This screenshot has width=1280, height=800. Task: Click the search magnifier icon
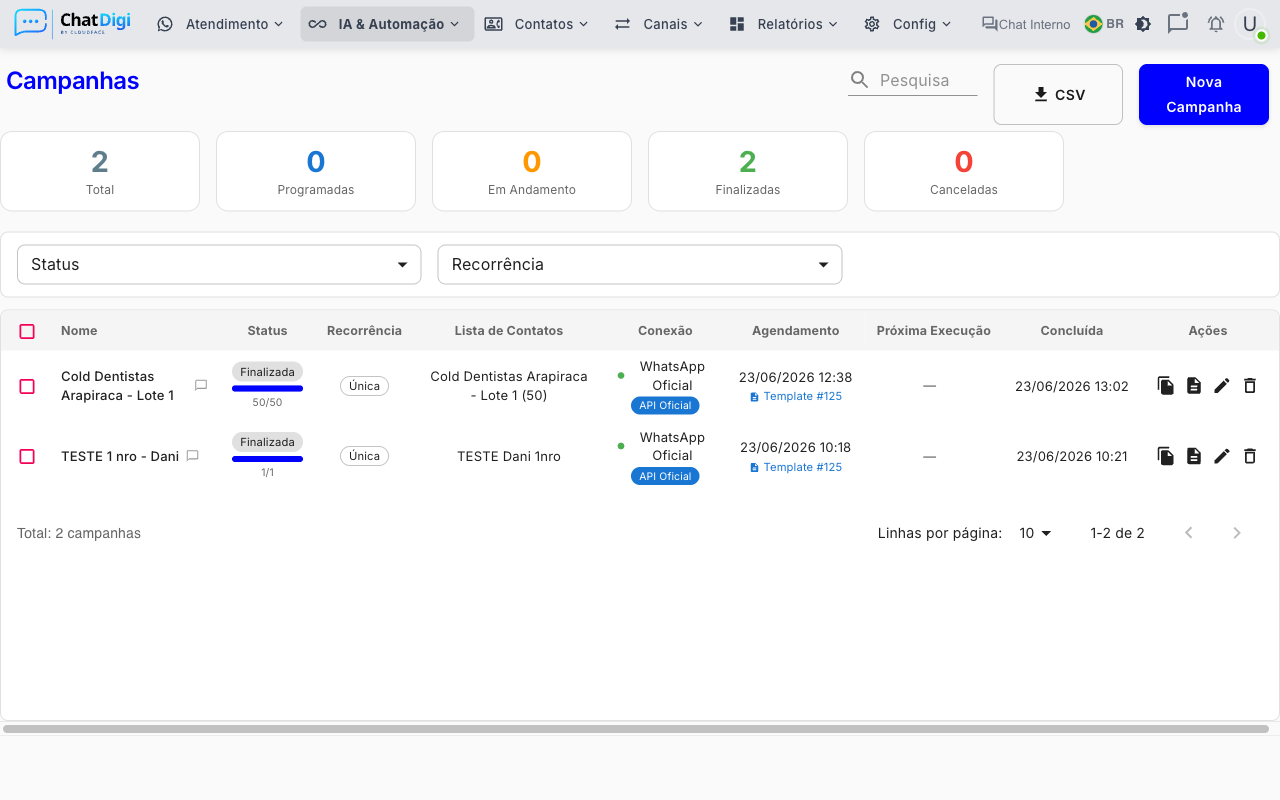859,80
